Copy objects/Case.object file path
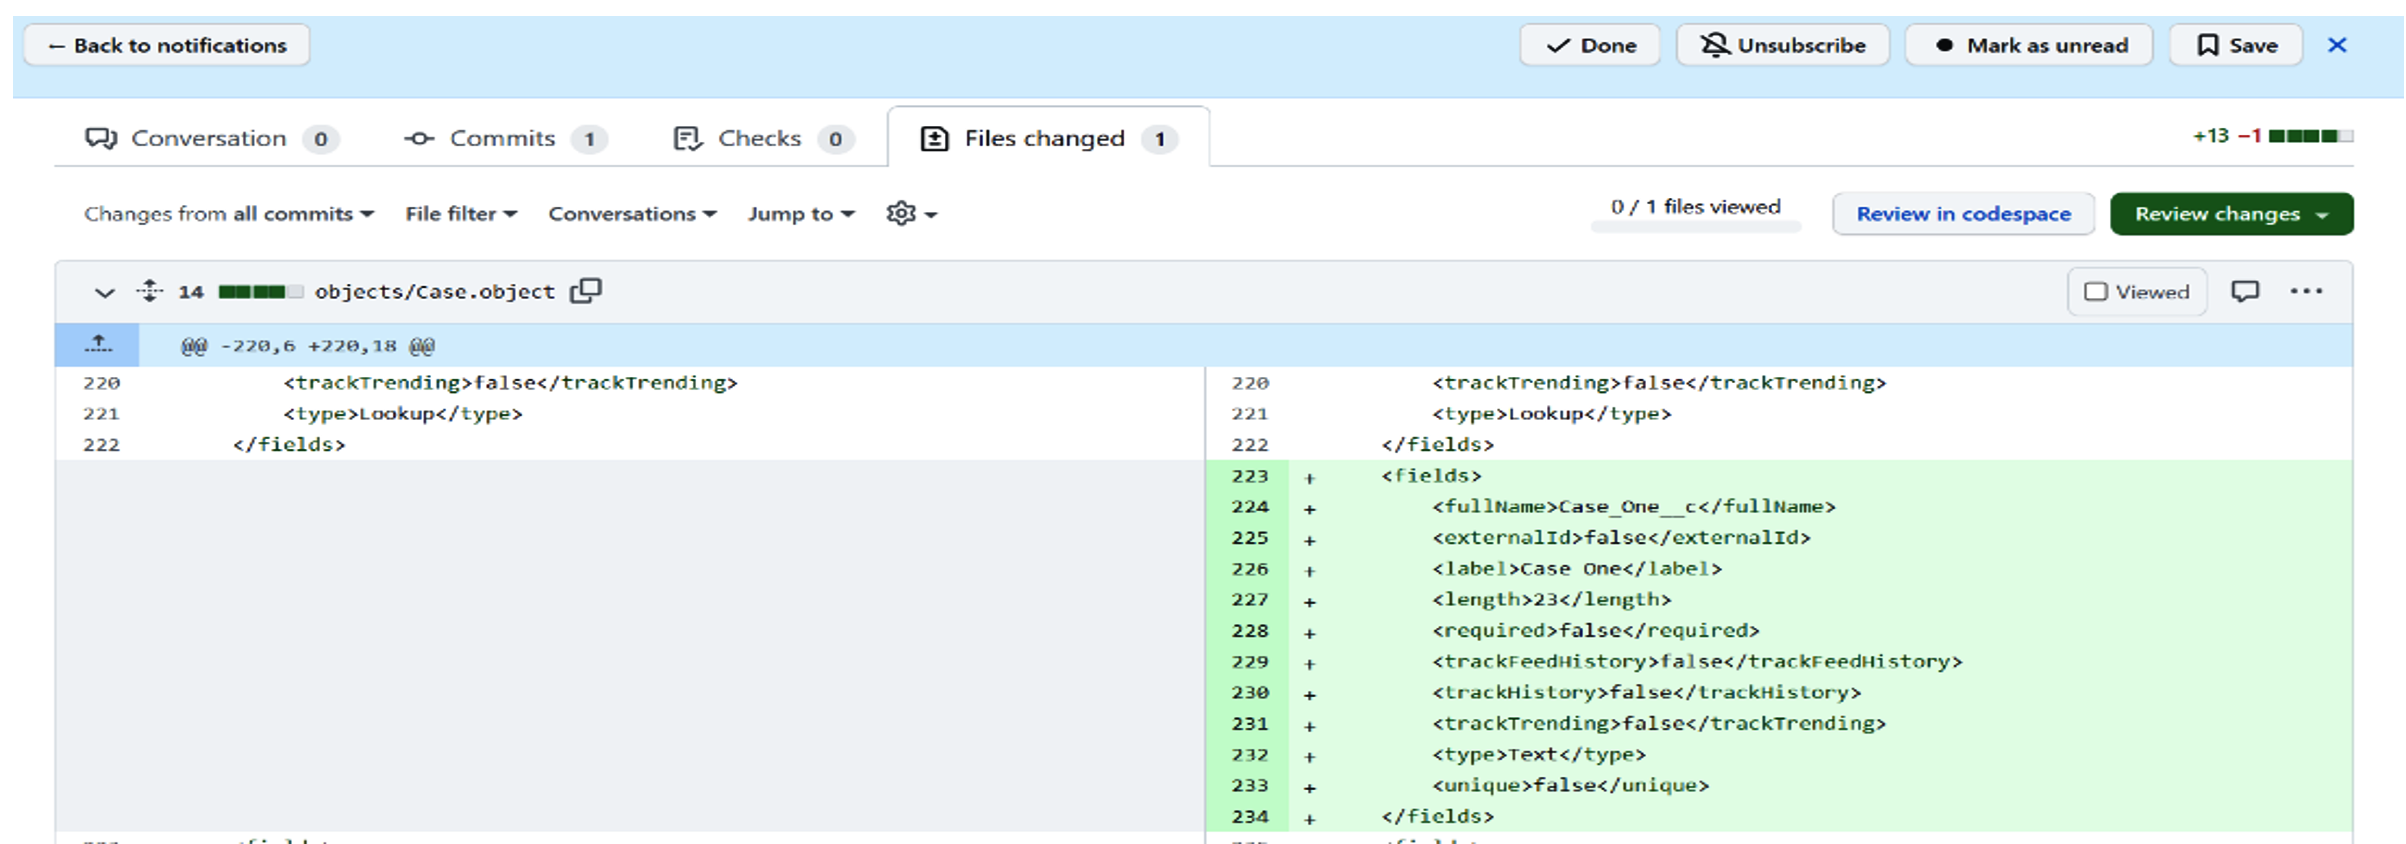2406x844 pixels. [x=586, y=291]
